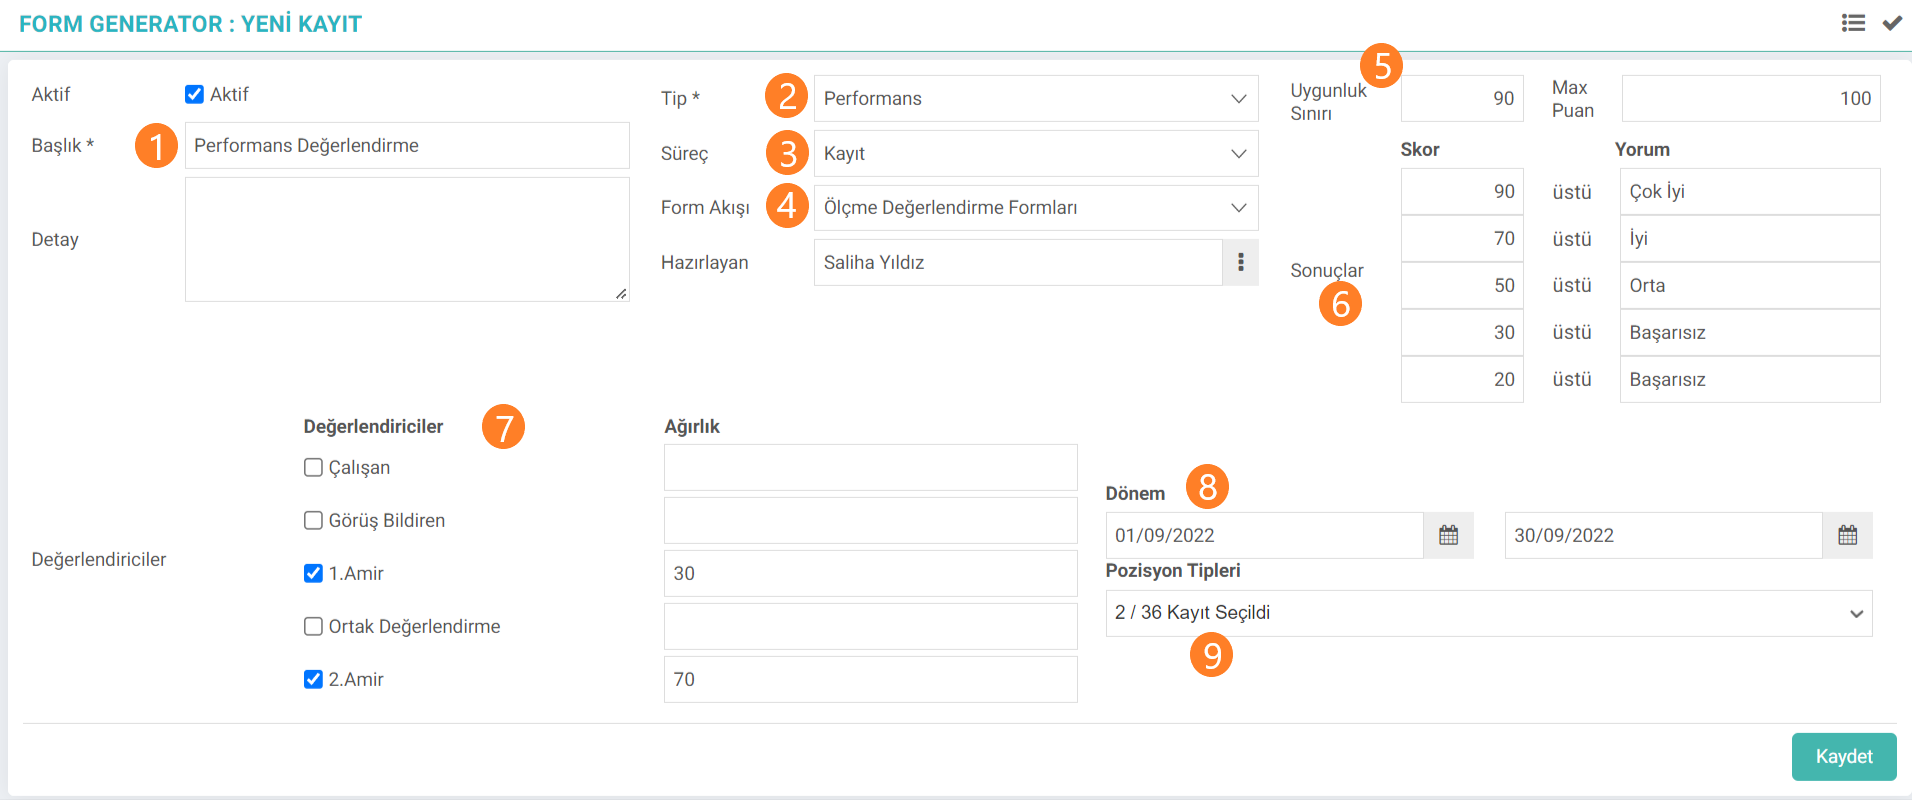Click the checkmark confirm icon in header
Screen dimensions: 1912x800
click(x=1892, y=23)
